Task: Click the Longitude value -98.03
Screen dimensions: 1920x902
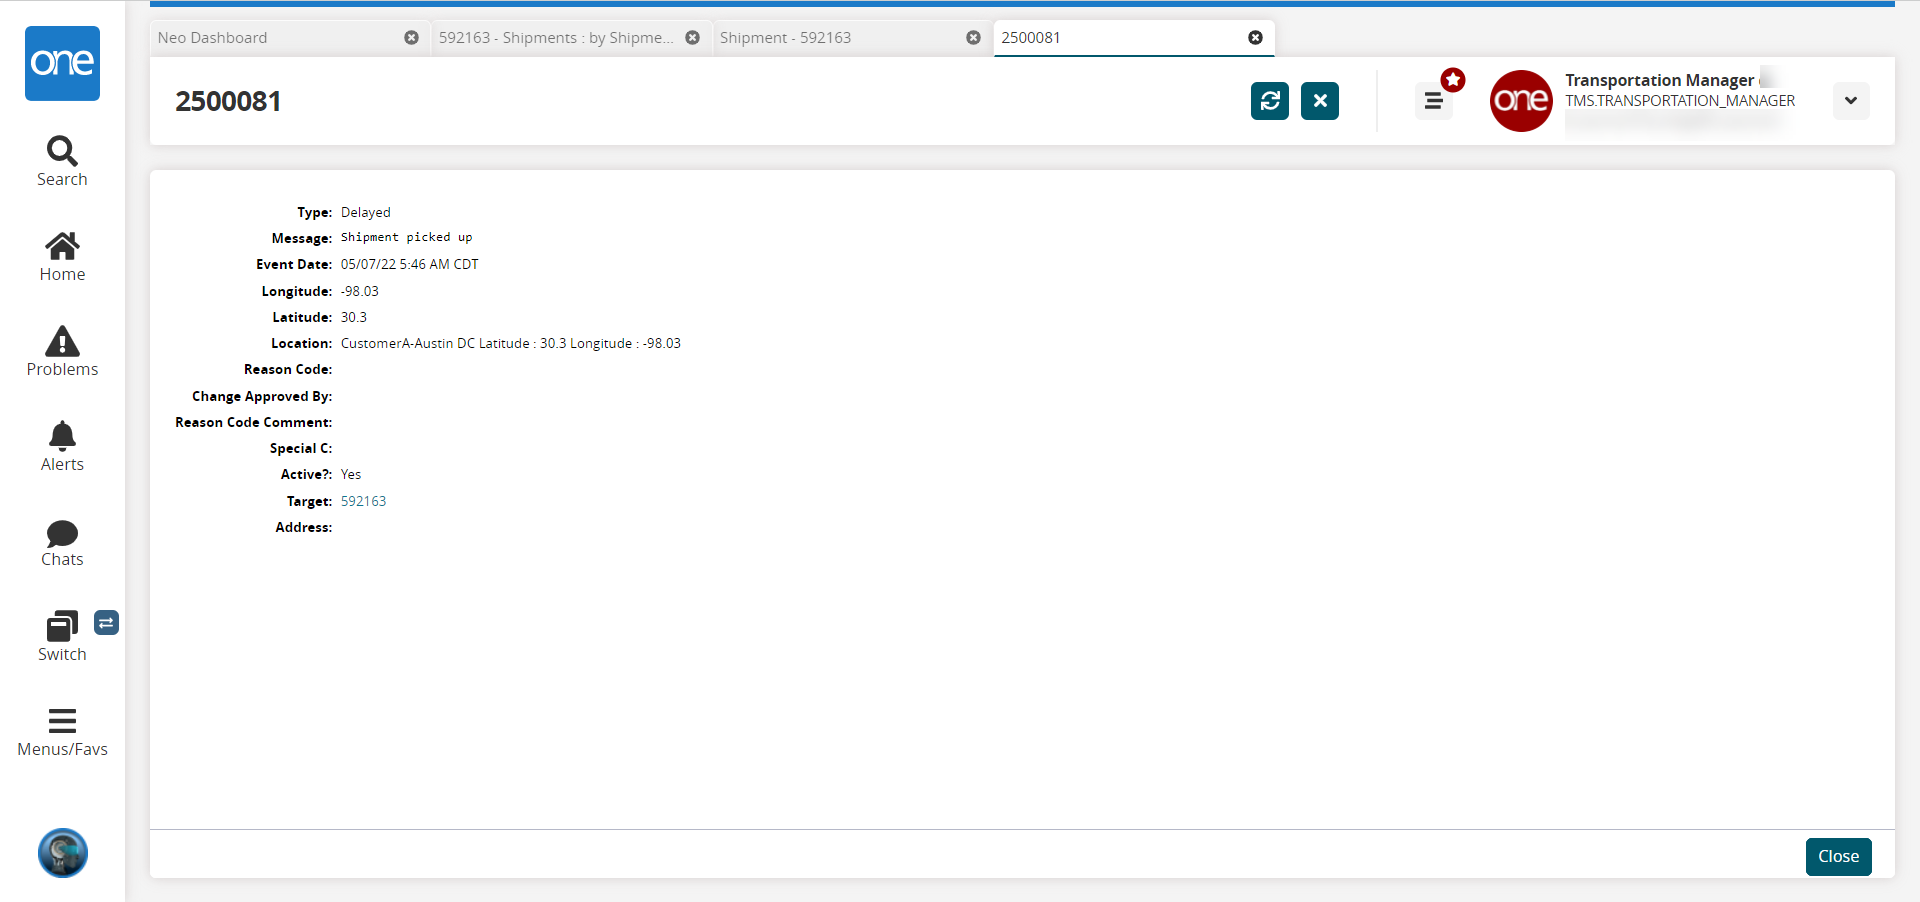Action: point(360,291)
